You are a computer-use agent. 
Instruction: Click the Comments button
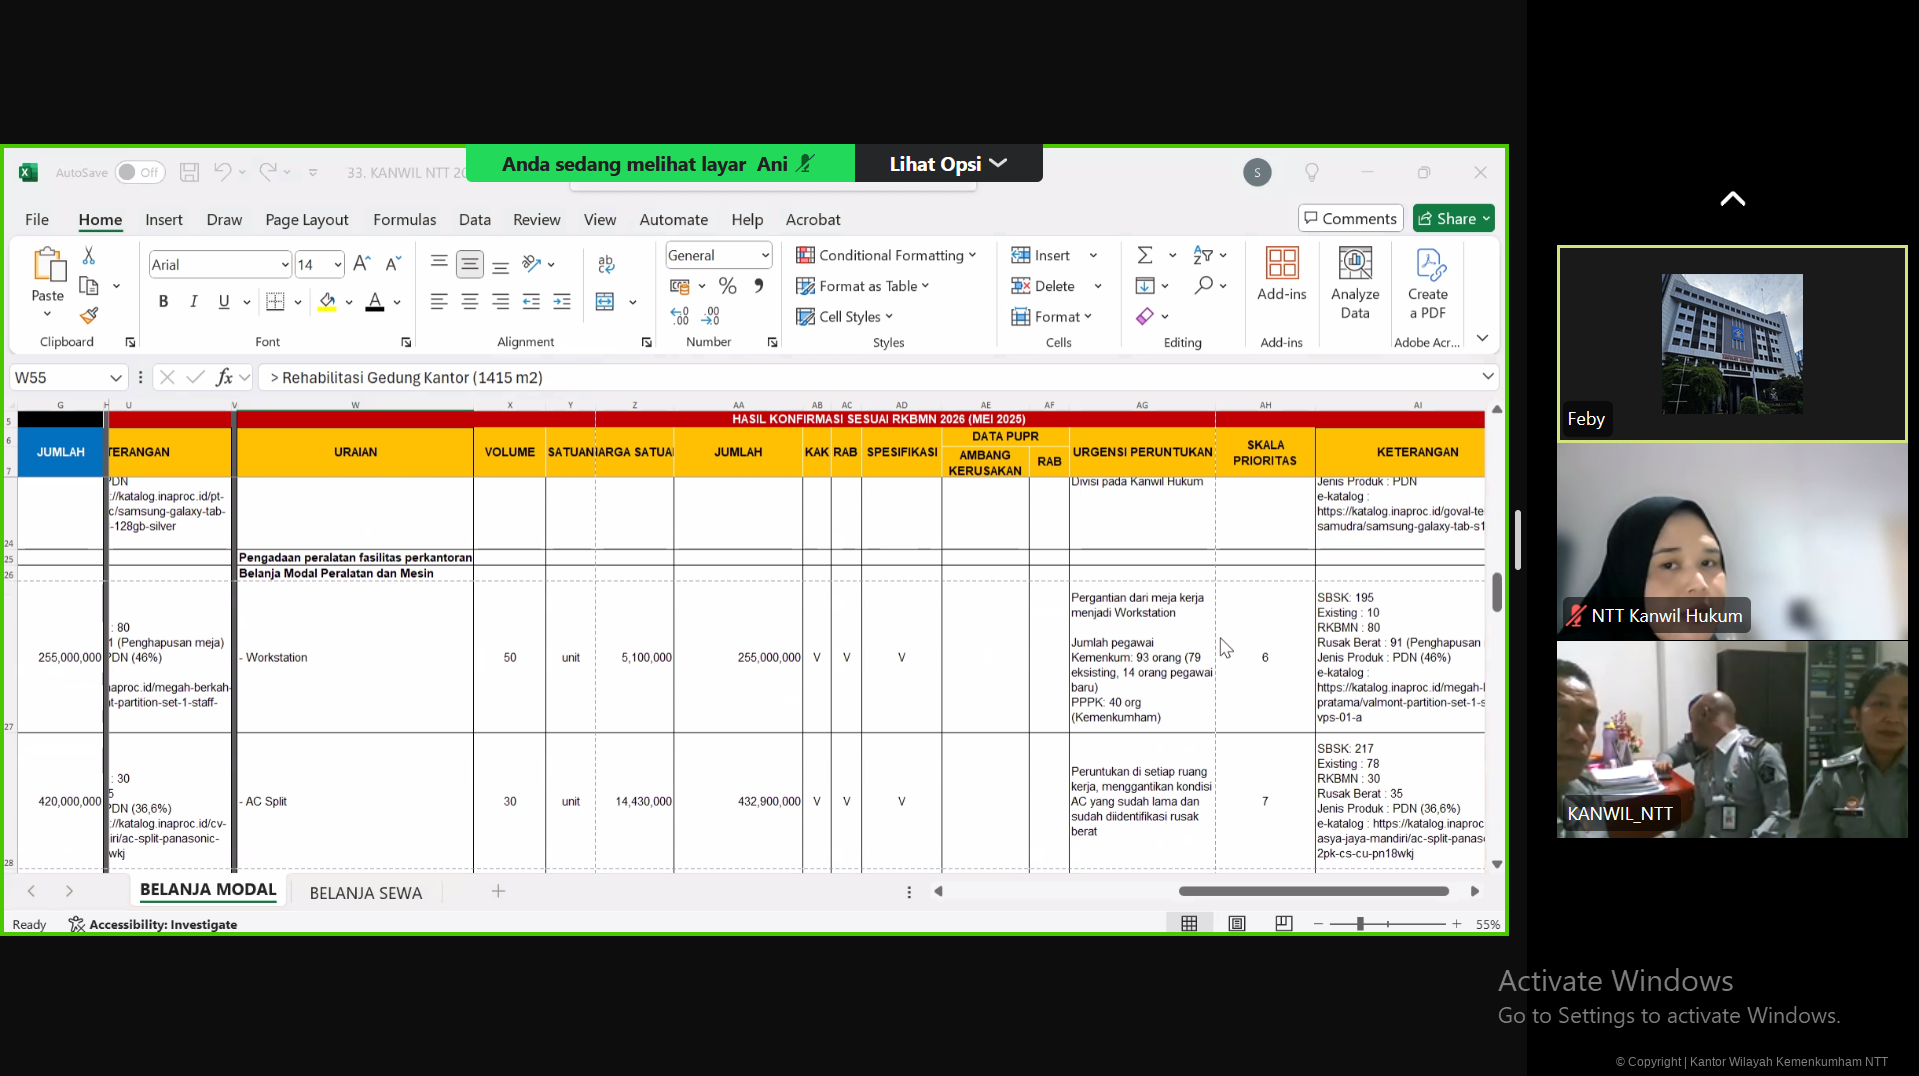[1350, 219]
